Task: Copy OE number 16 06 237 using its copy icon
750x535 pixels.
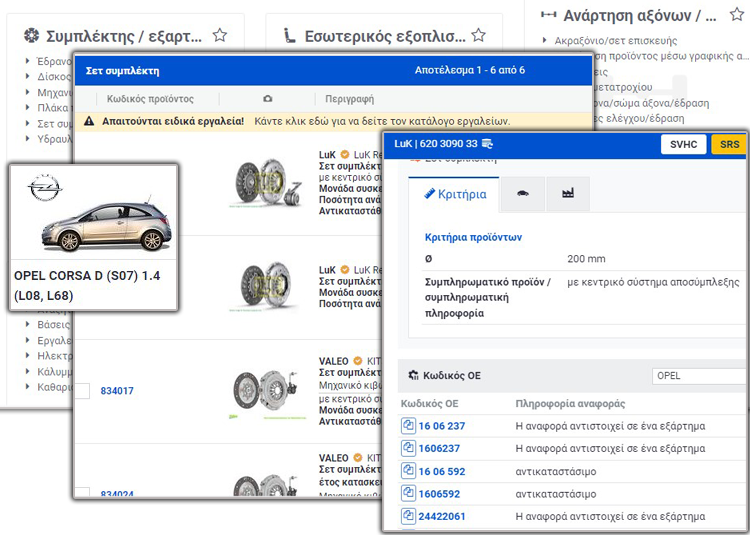Action: [408, 426]
